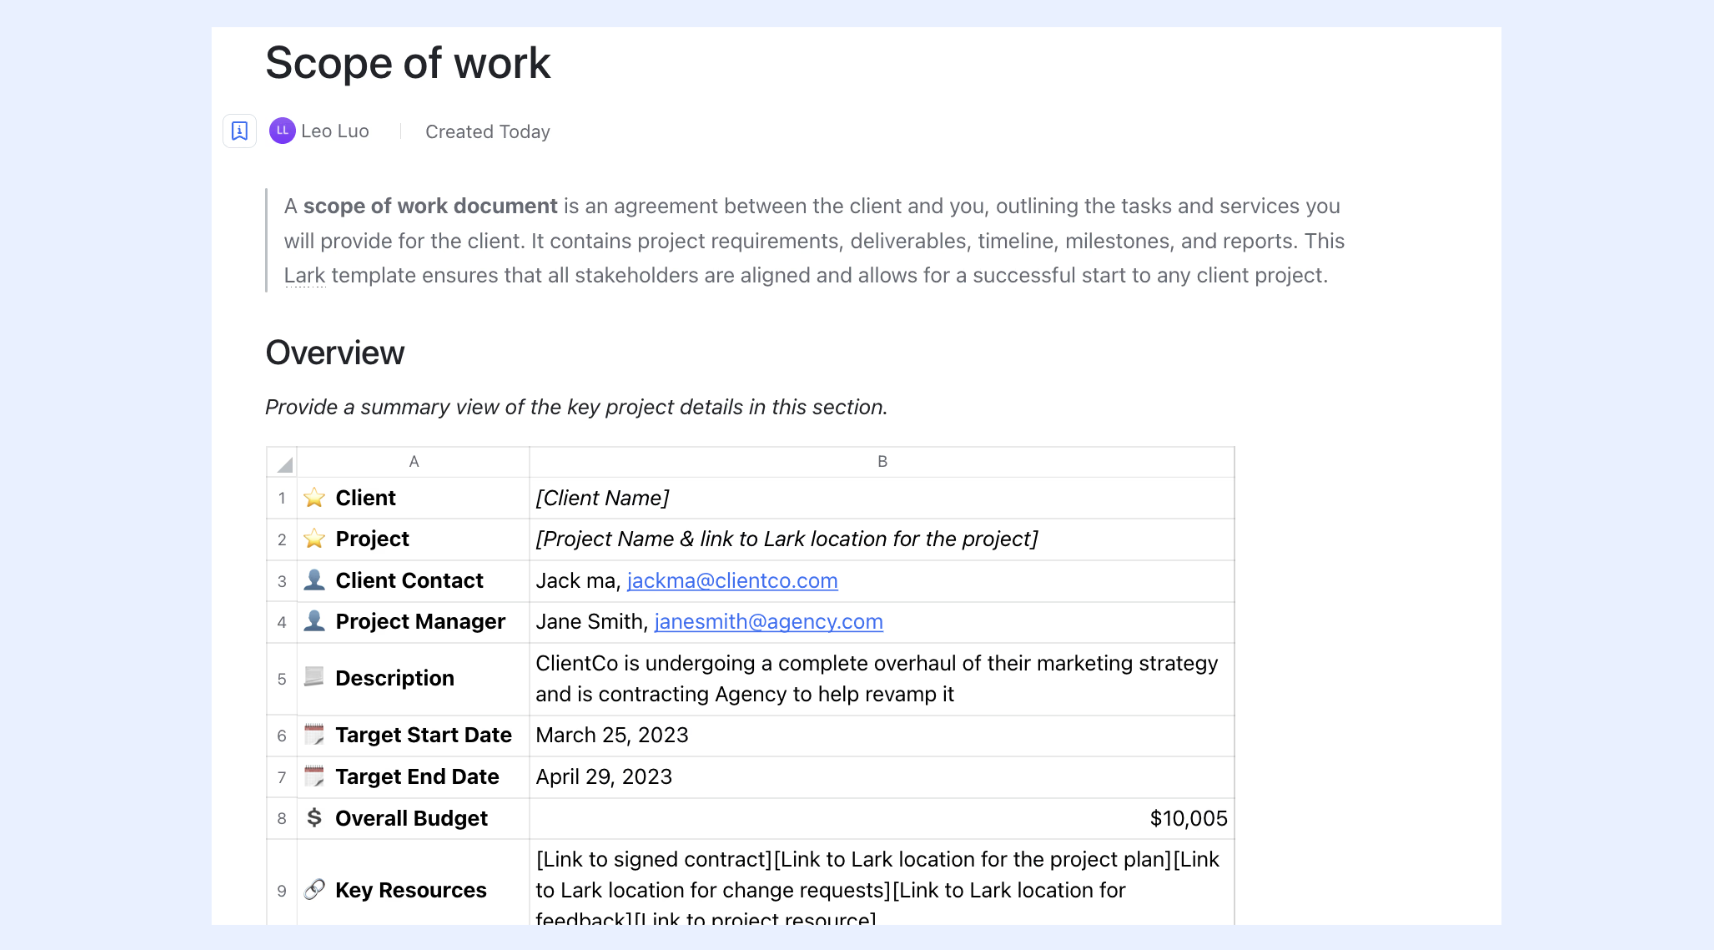Click the [Client Name] placeholder cell
The image size is (1714, 950).
coord(882,498)
